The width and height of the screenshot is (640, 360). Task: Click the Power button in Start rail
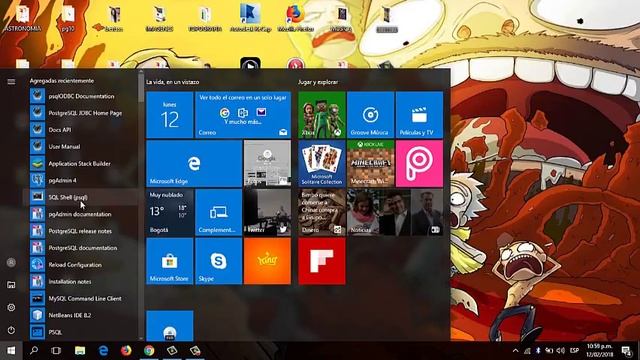click(11, 330)
